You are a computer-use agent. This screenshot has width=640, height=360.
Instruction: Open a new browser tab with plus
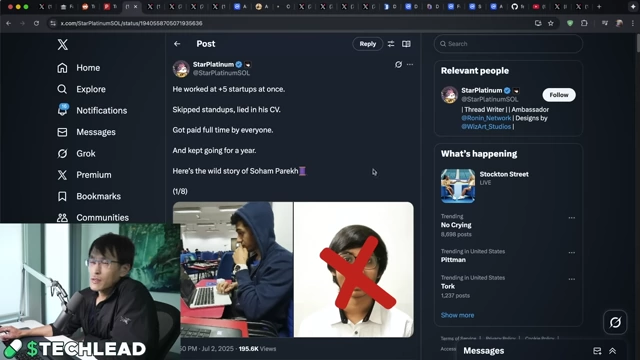pos(599,7)
